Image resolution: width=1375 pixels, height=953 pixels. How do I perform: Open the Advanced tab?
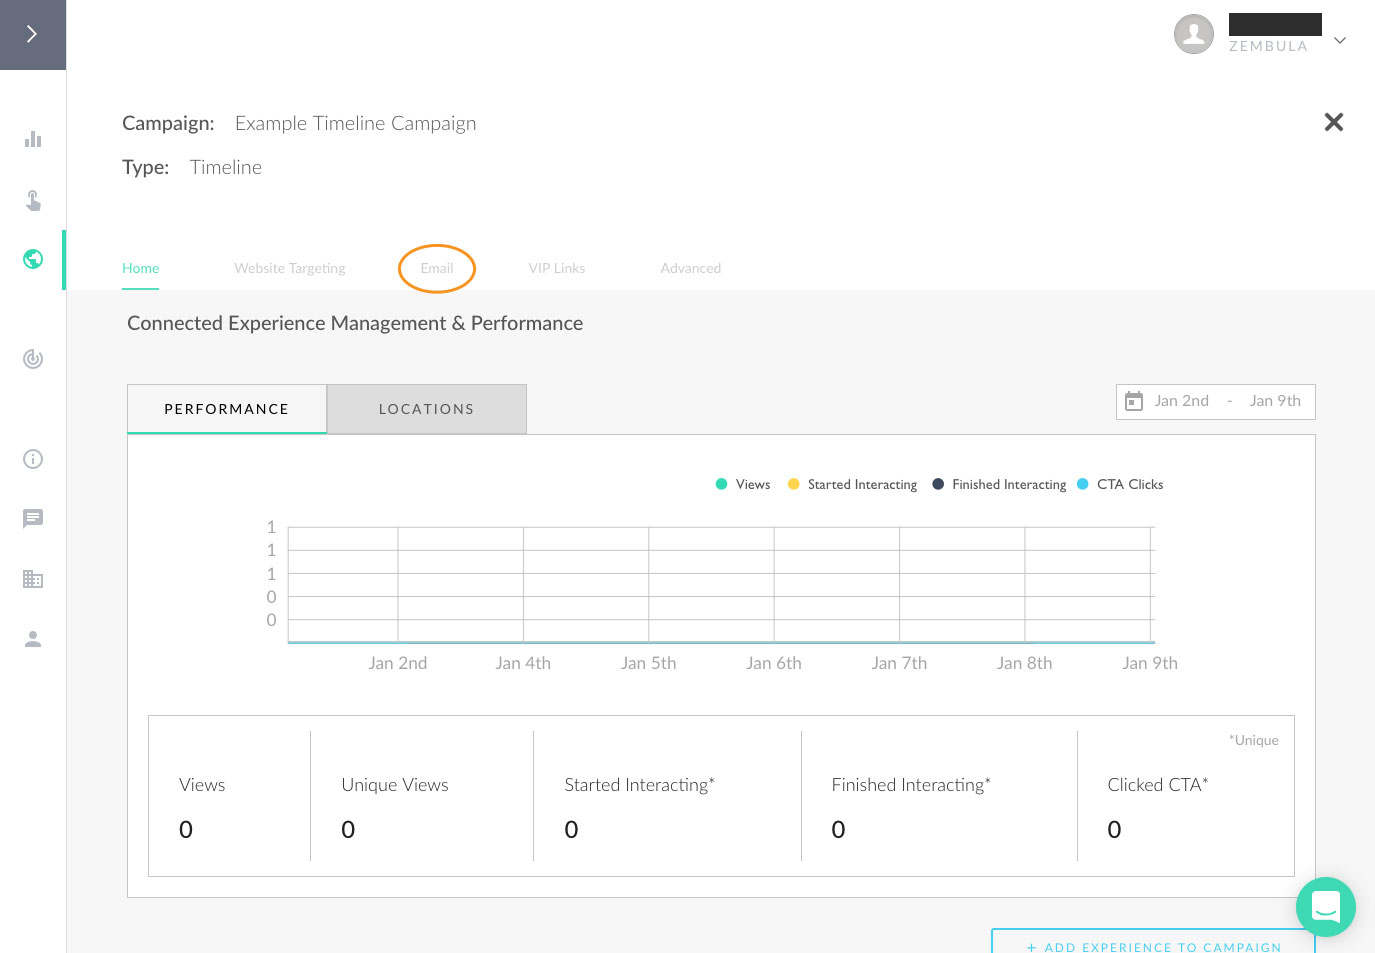pos(691,268)
